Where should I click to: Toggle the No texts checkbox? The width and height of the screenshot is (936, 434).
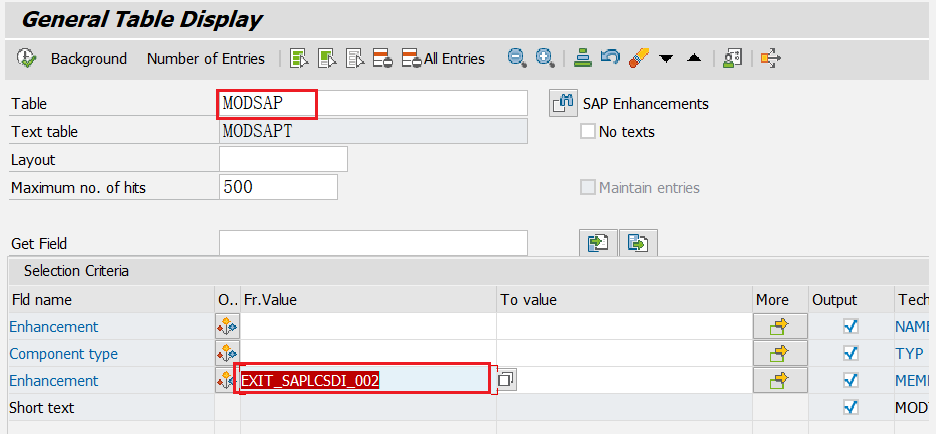[x=588, y=131]
